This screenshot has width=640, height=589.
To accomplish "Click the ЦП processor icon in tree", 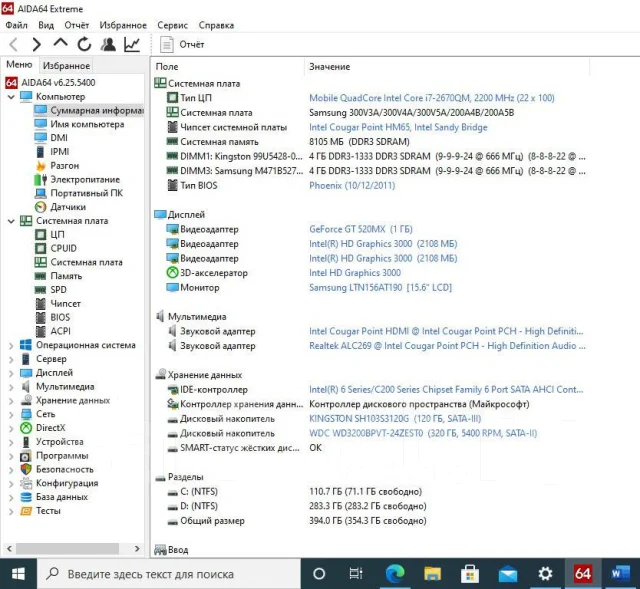I will click(x=40, y=235).
